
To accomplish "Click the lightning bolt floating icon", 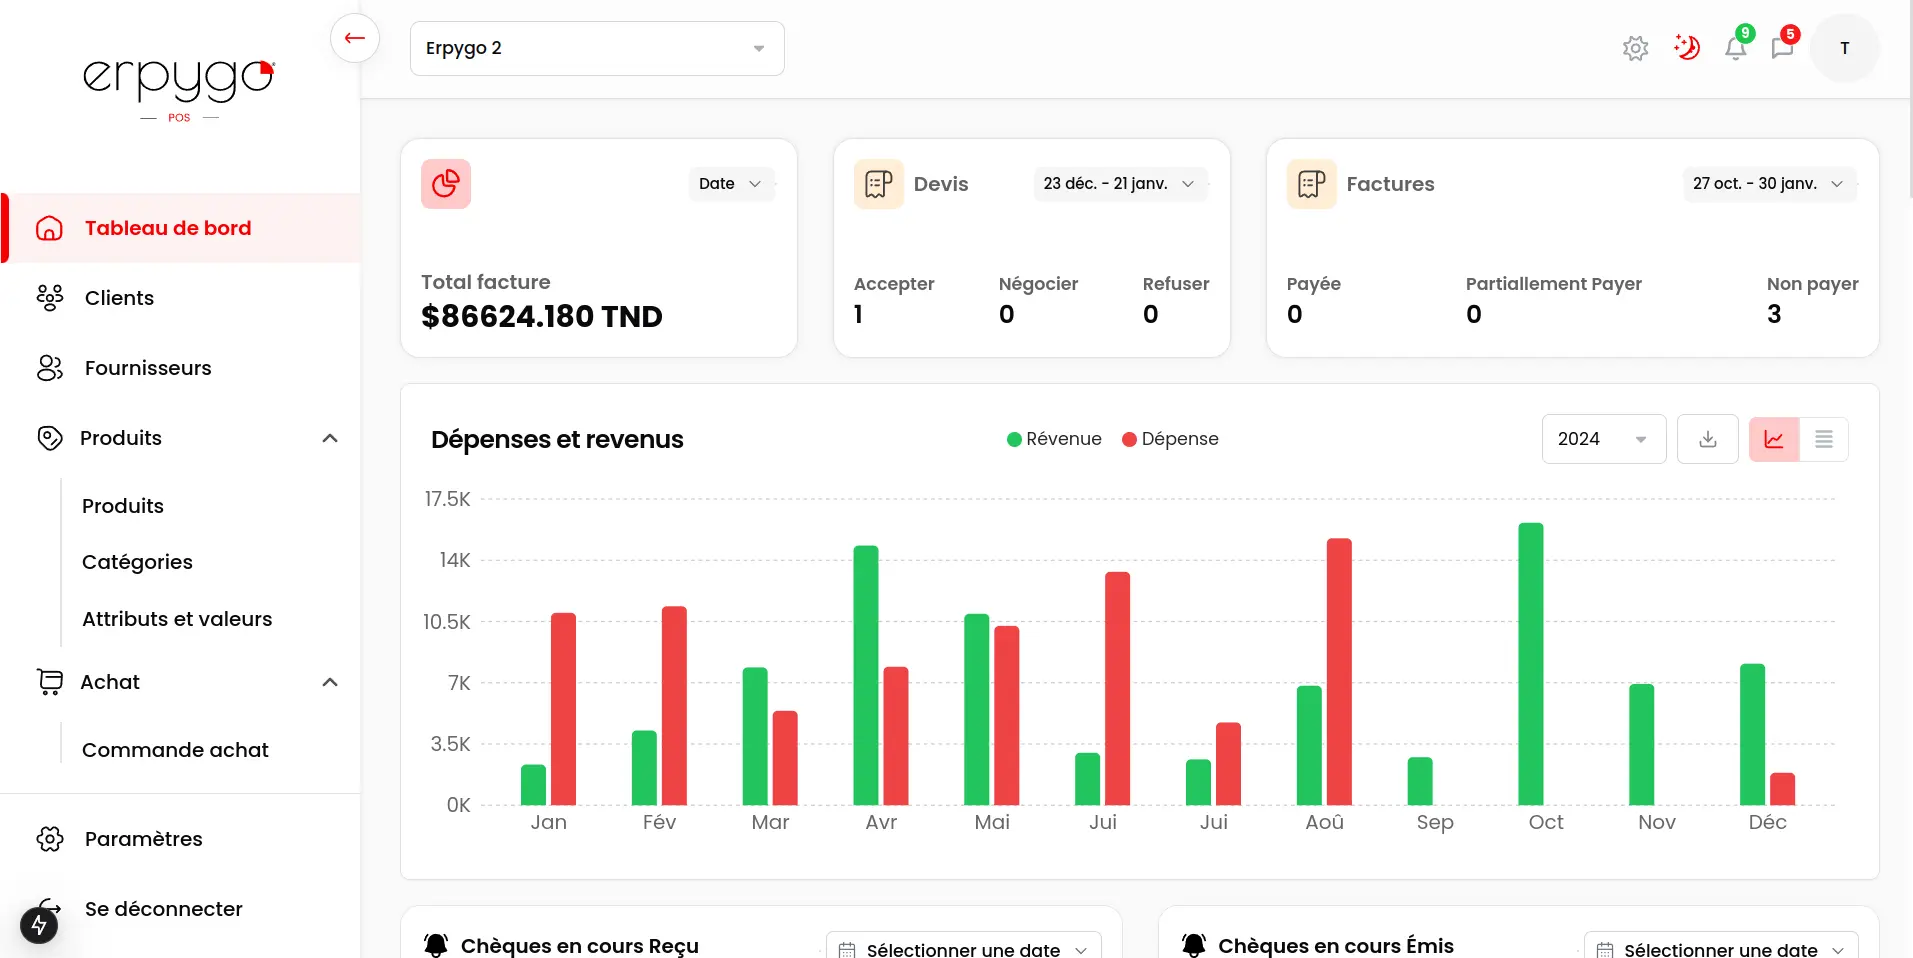I will point(39,925).
